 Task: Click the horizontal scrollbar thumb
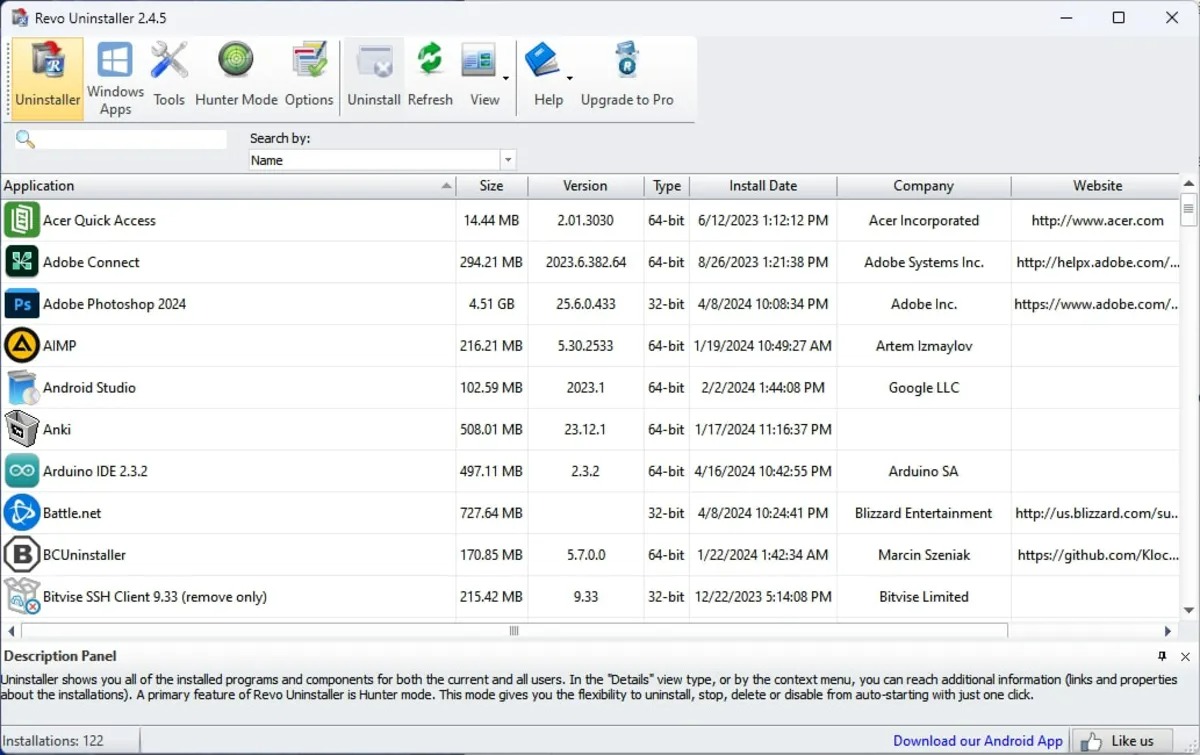point(514,631)
